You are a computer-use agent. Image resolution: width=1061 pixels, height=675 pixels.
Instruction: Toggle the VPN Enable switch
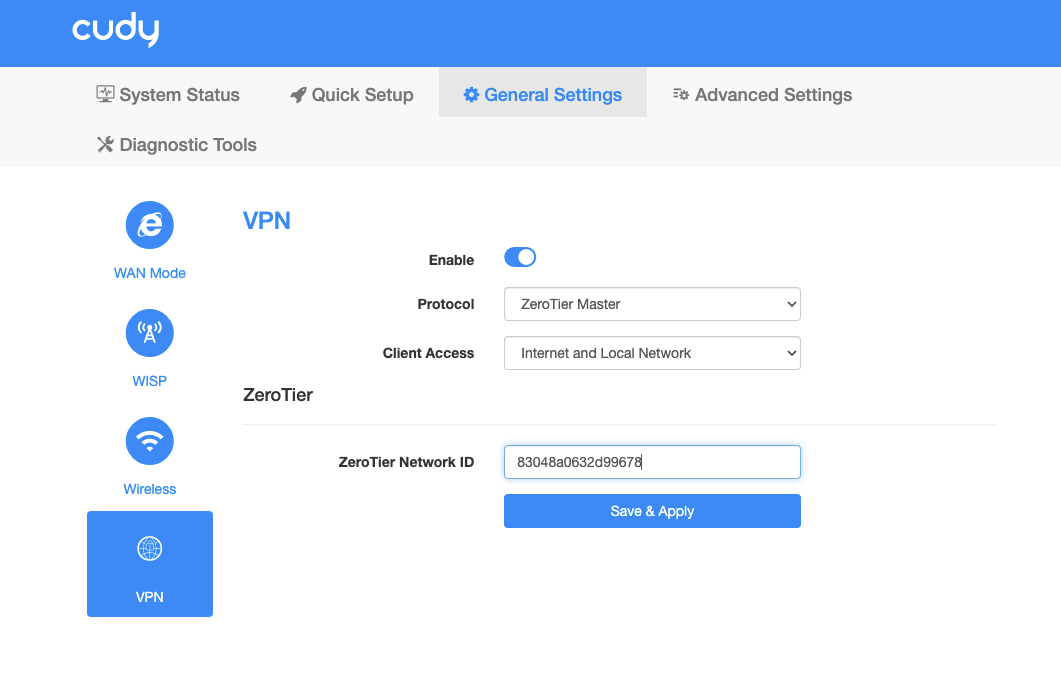point(520,258)
